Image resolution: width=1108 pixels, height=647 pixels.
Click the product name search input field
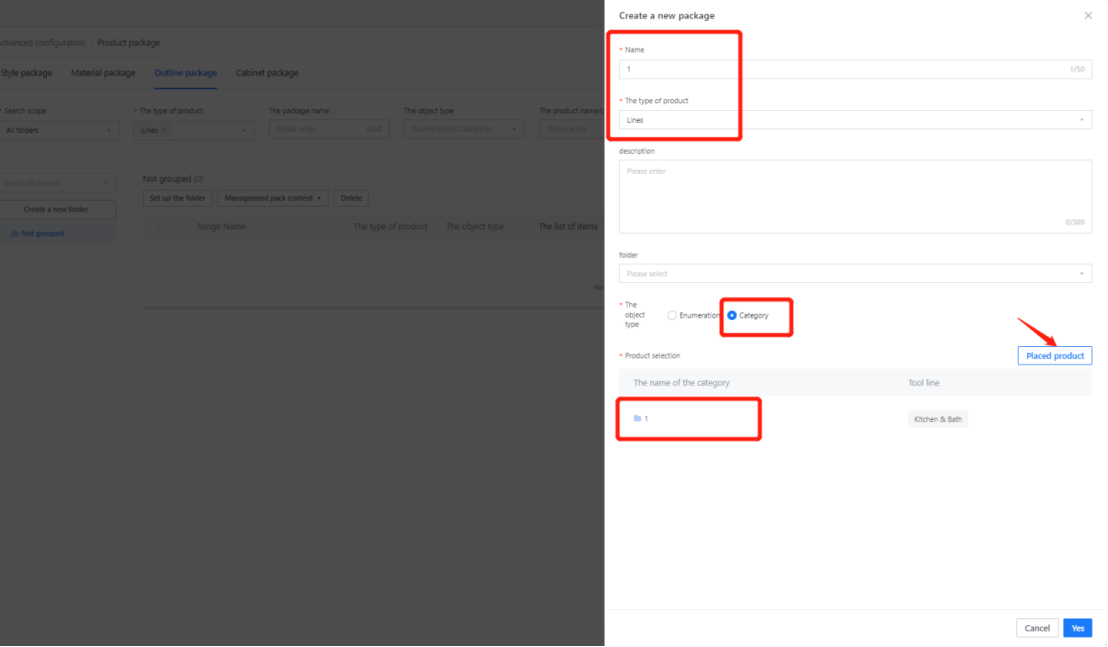coord(571,129)
